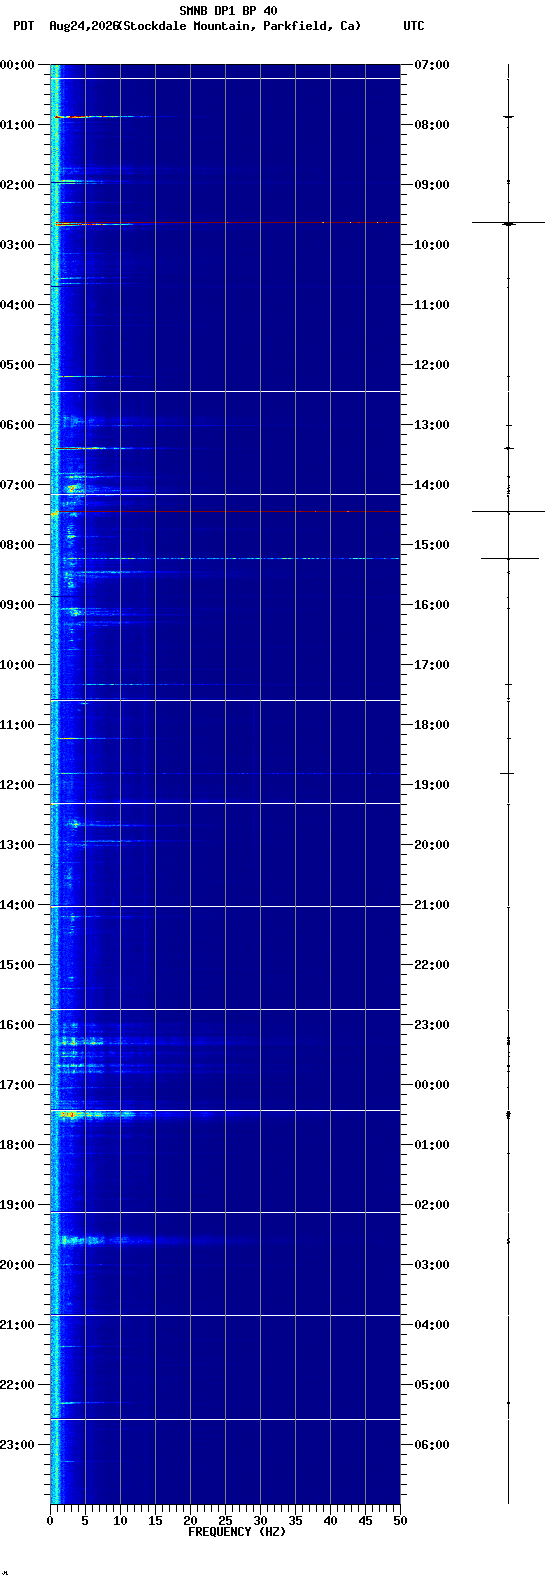This screenshot has height=1584, width=552.
Task: Click the frequency axis tick label '50'
Action: point(400,1521)
